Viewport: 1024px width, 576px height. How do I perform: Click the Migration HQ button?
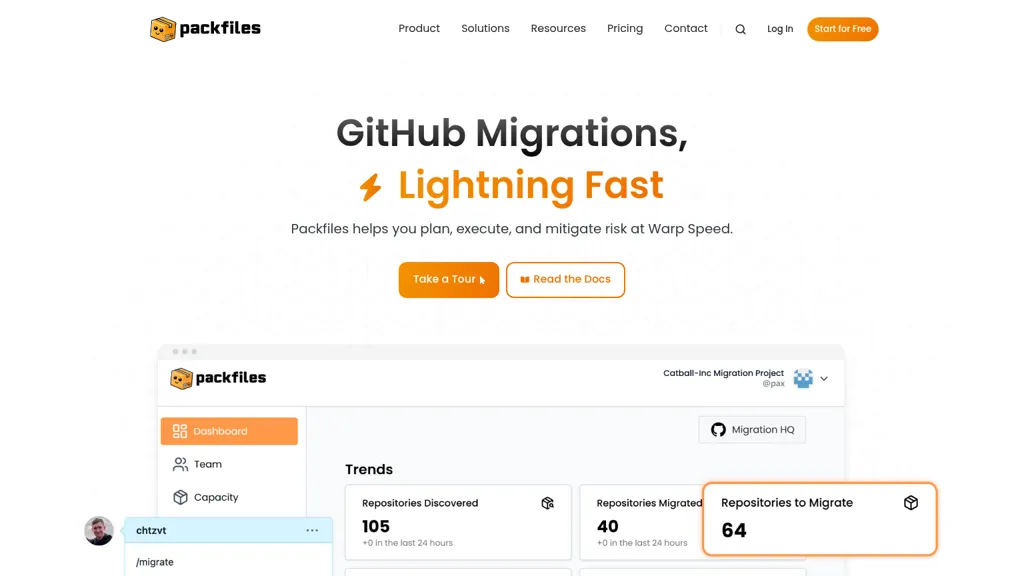click(752, 430)
